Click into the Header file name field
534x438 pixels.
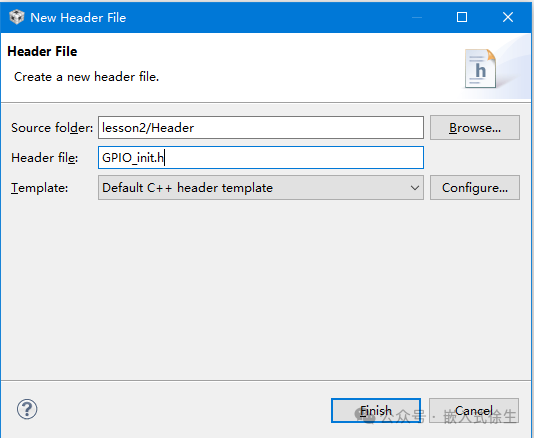click(x=261, y=158)
